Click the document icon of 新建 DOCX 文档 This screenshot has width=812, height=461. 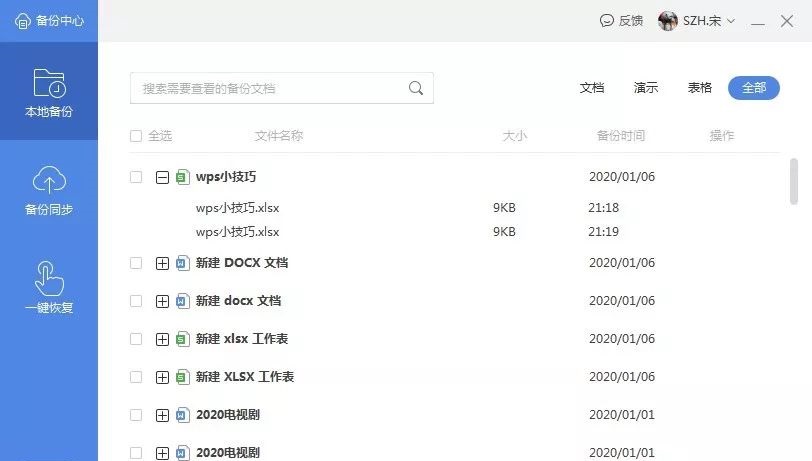click(x=182, y=263)
